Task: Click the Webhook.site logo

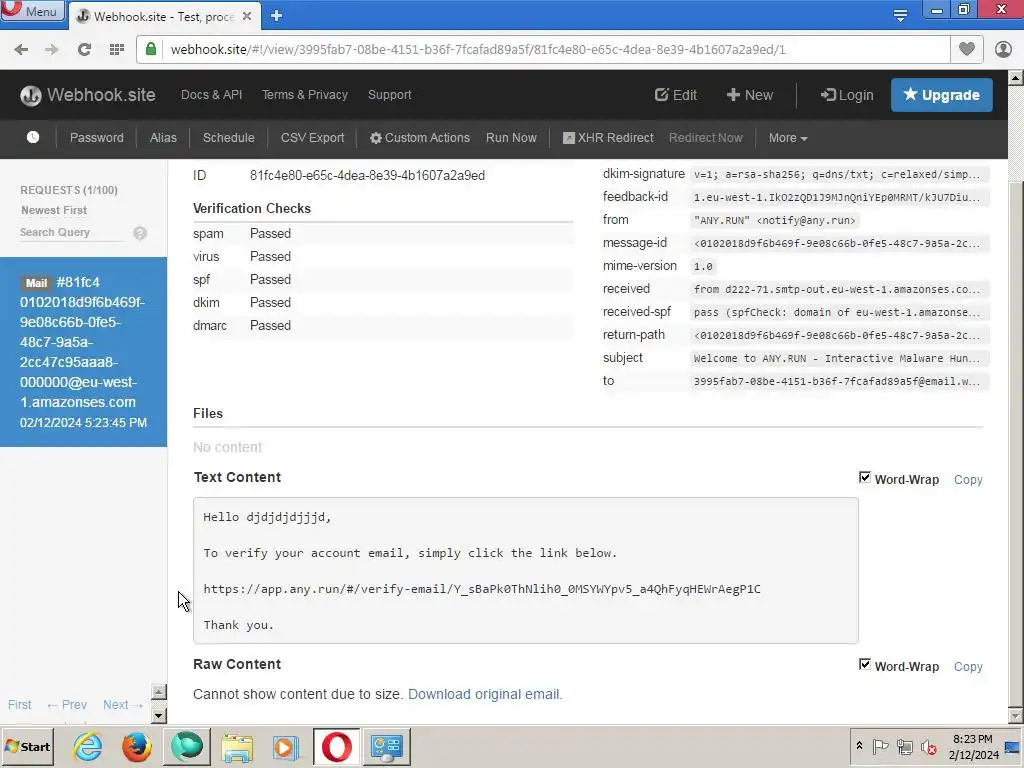Action: pyautogui.click(x=88, y=95)
